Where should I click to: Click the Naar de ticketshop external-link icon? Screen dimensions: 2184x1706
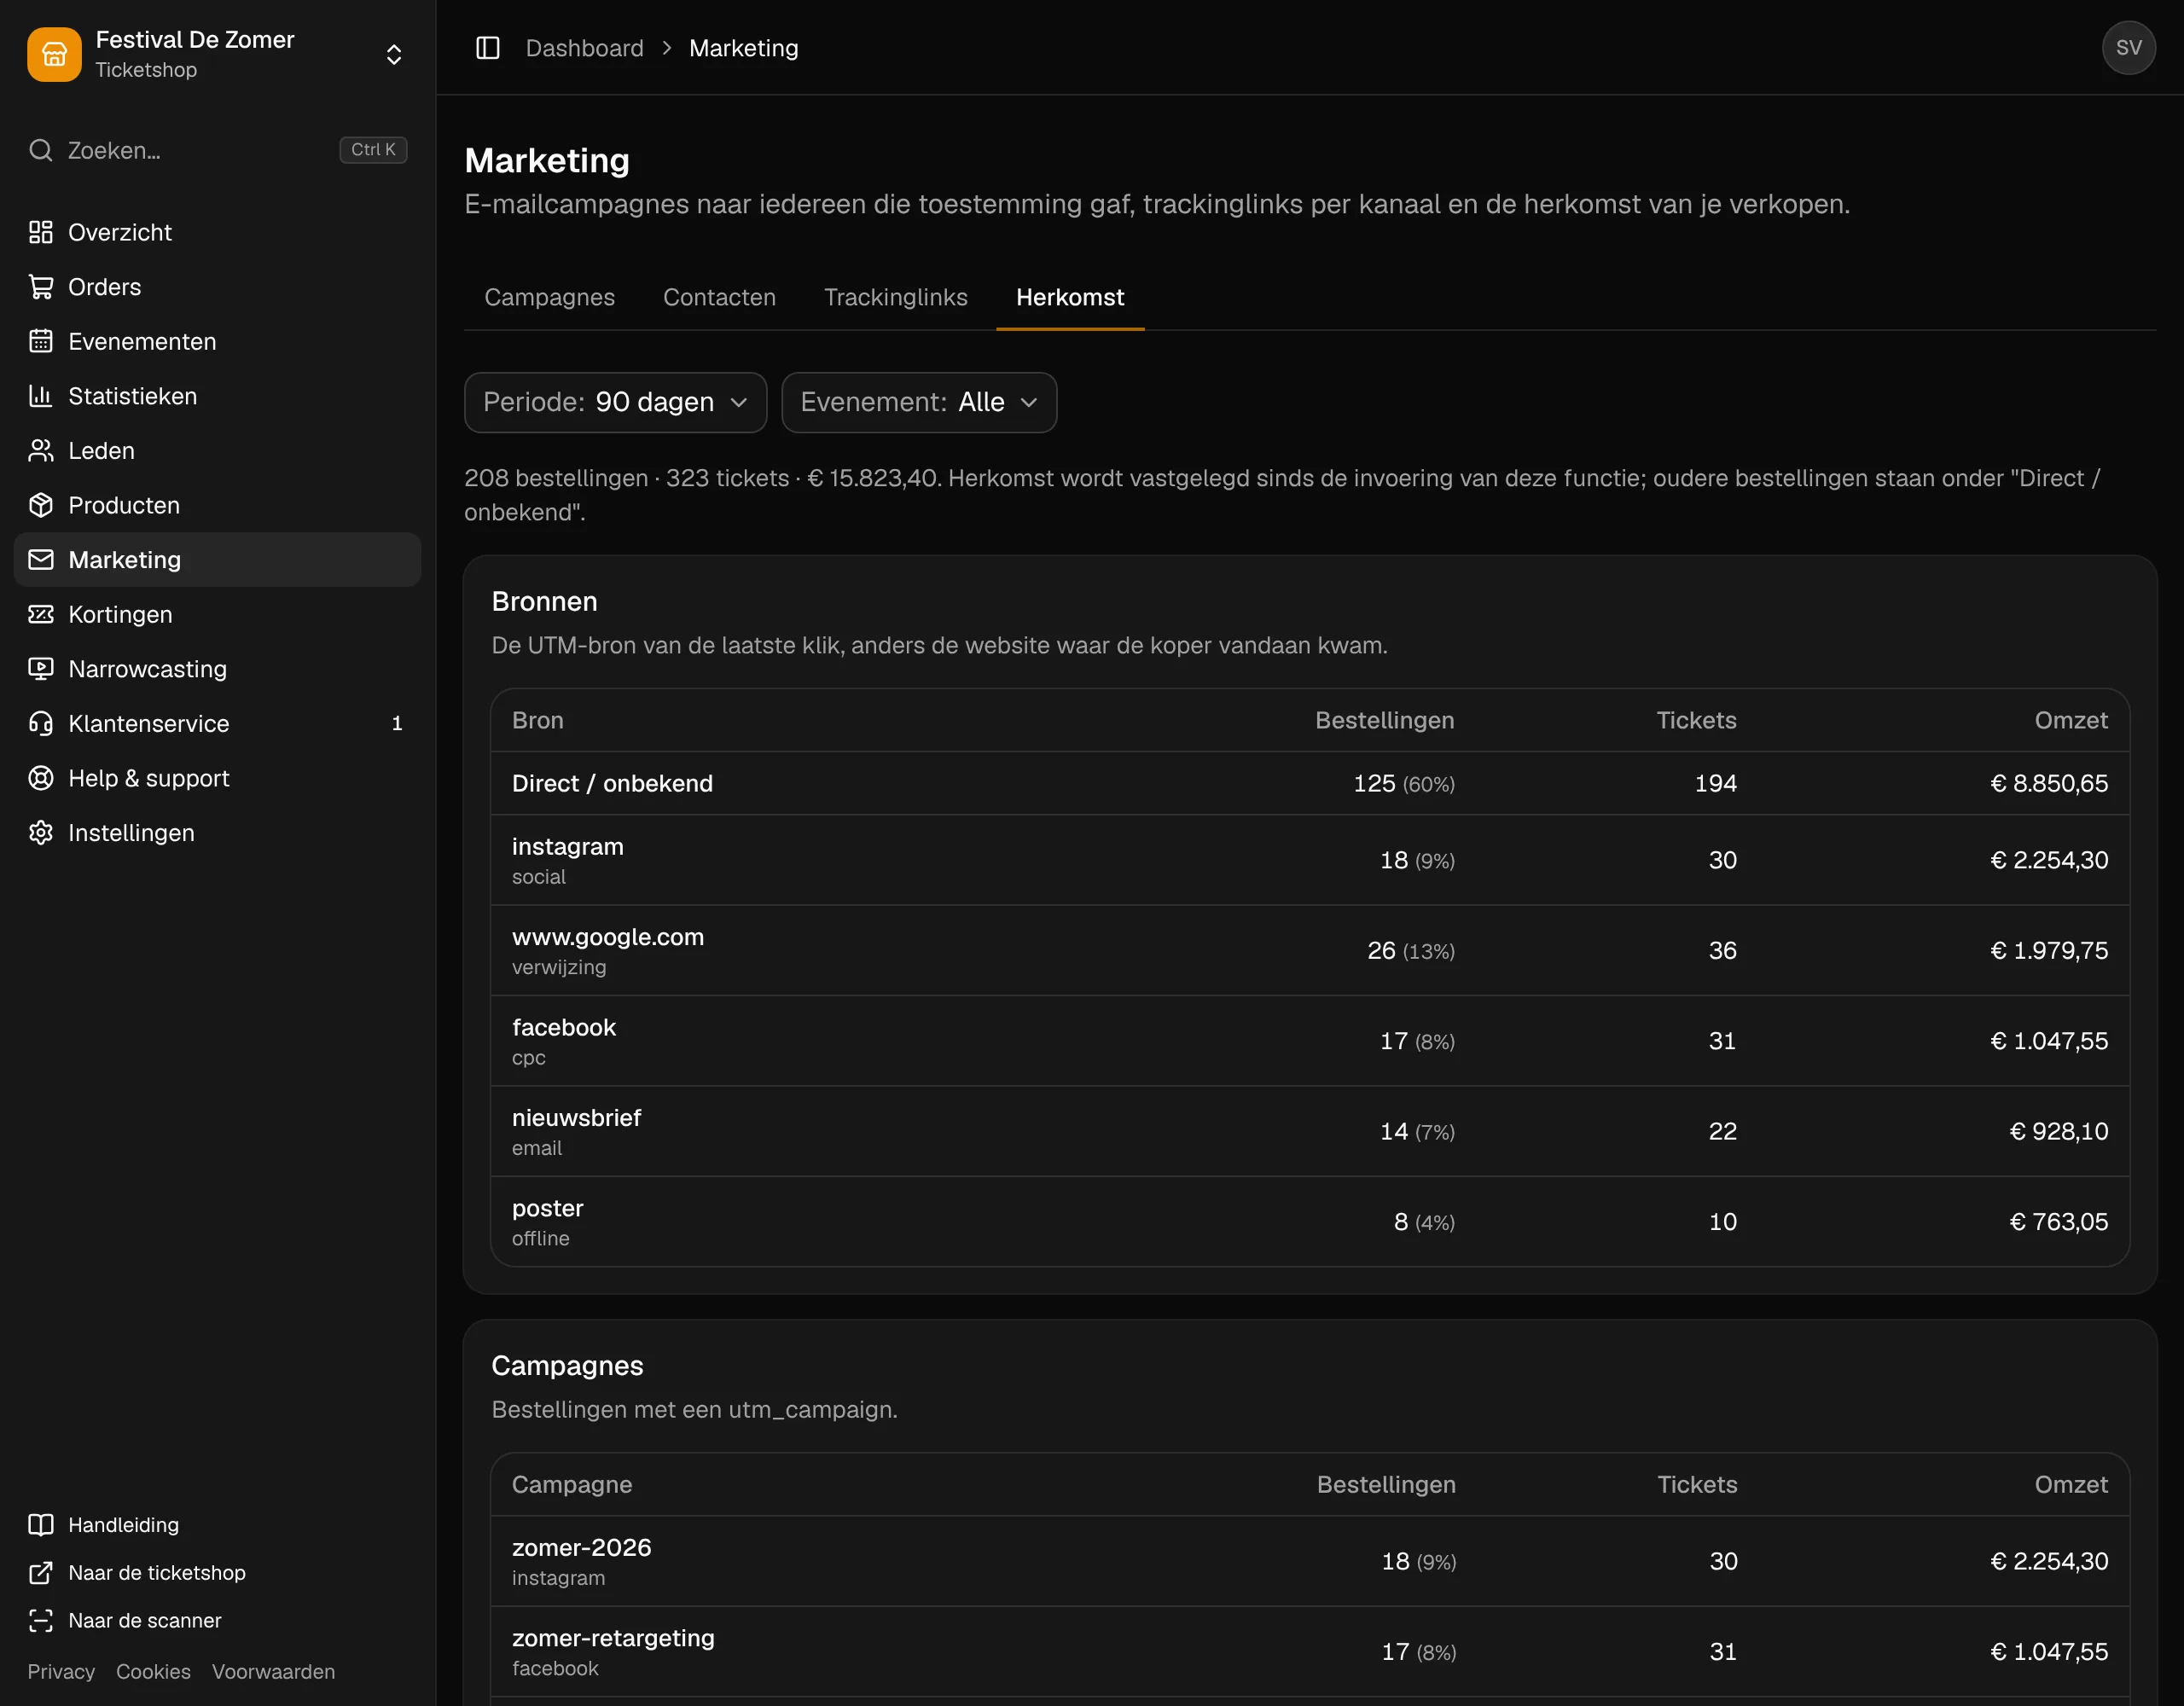point(41,1573)
